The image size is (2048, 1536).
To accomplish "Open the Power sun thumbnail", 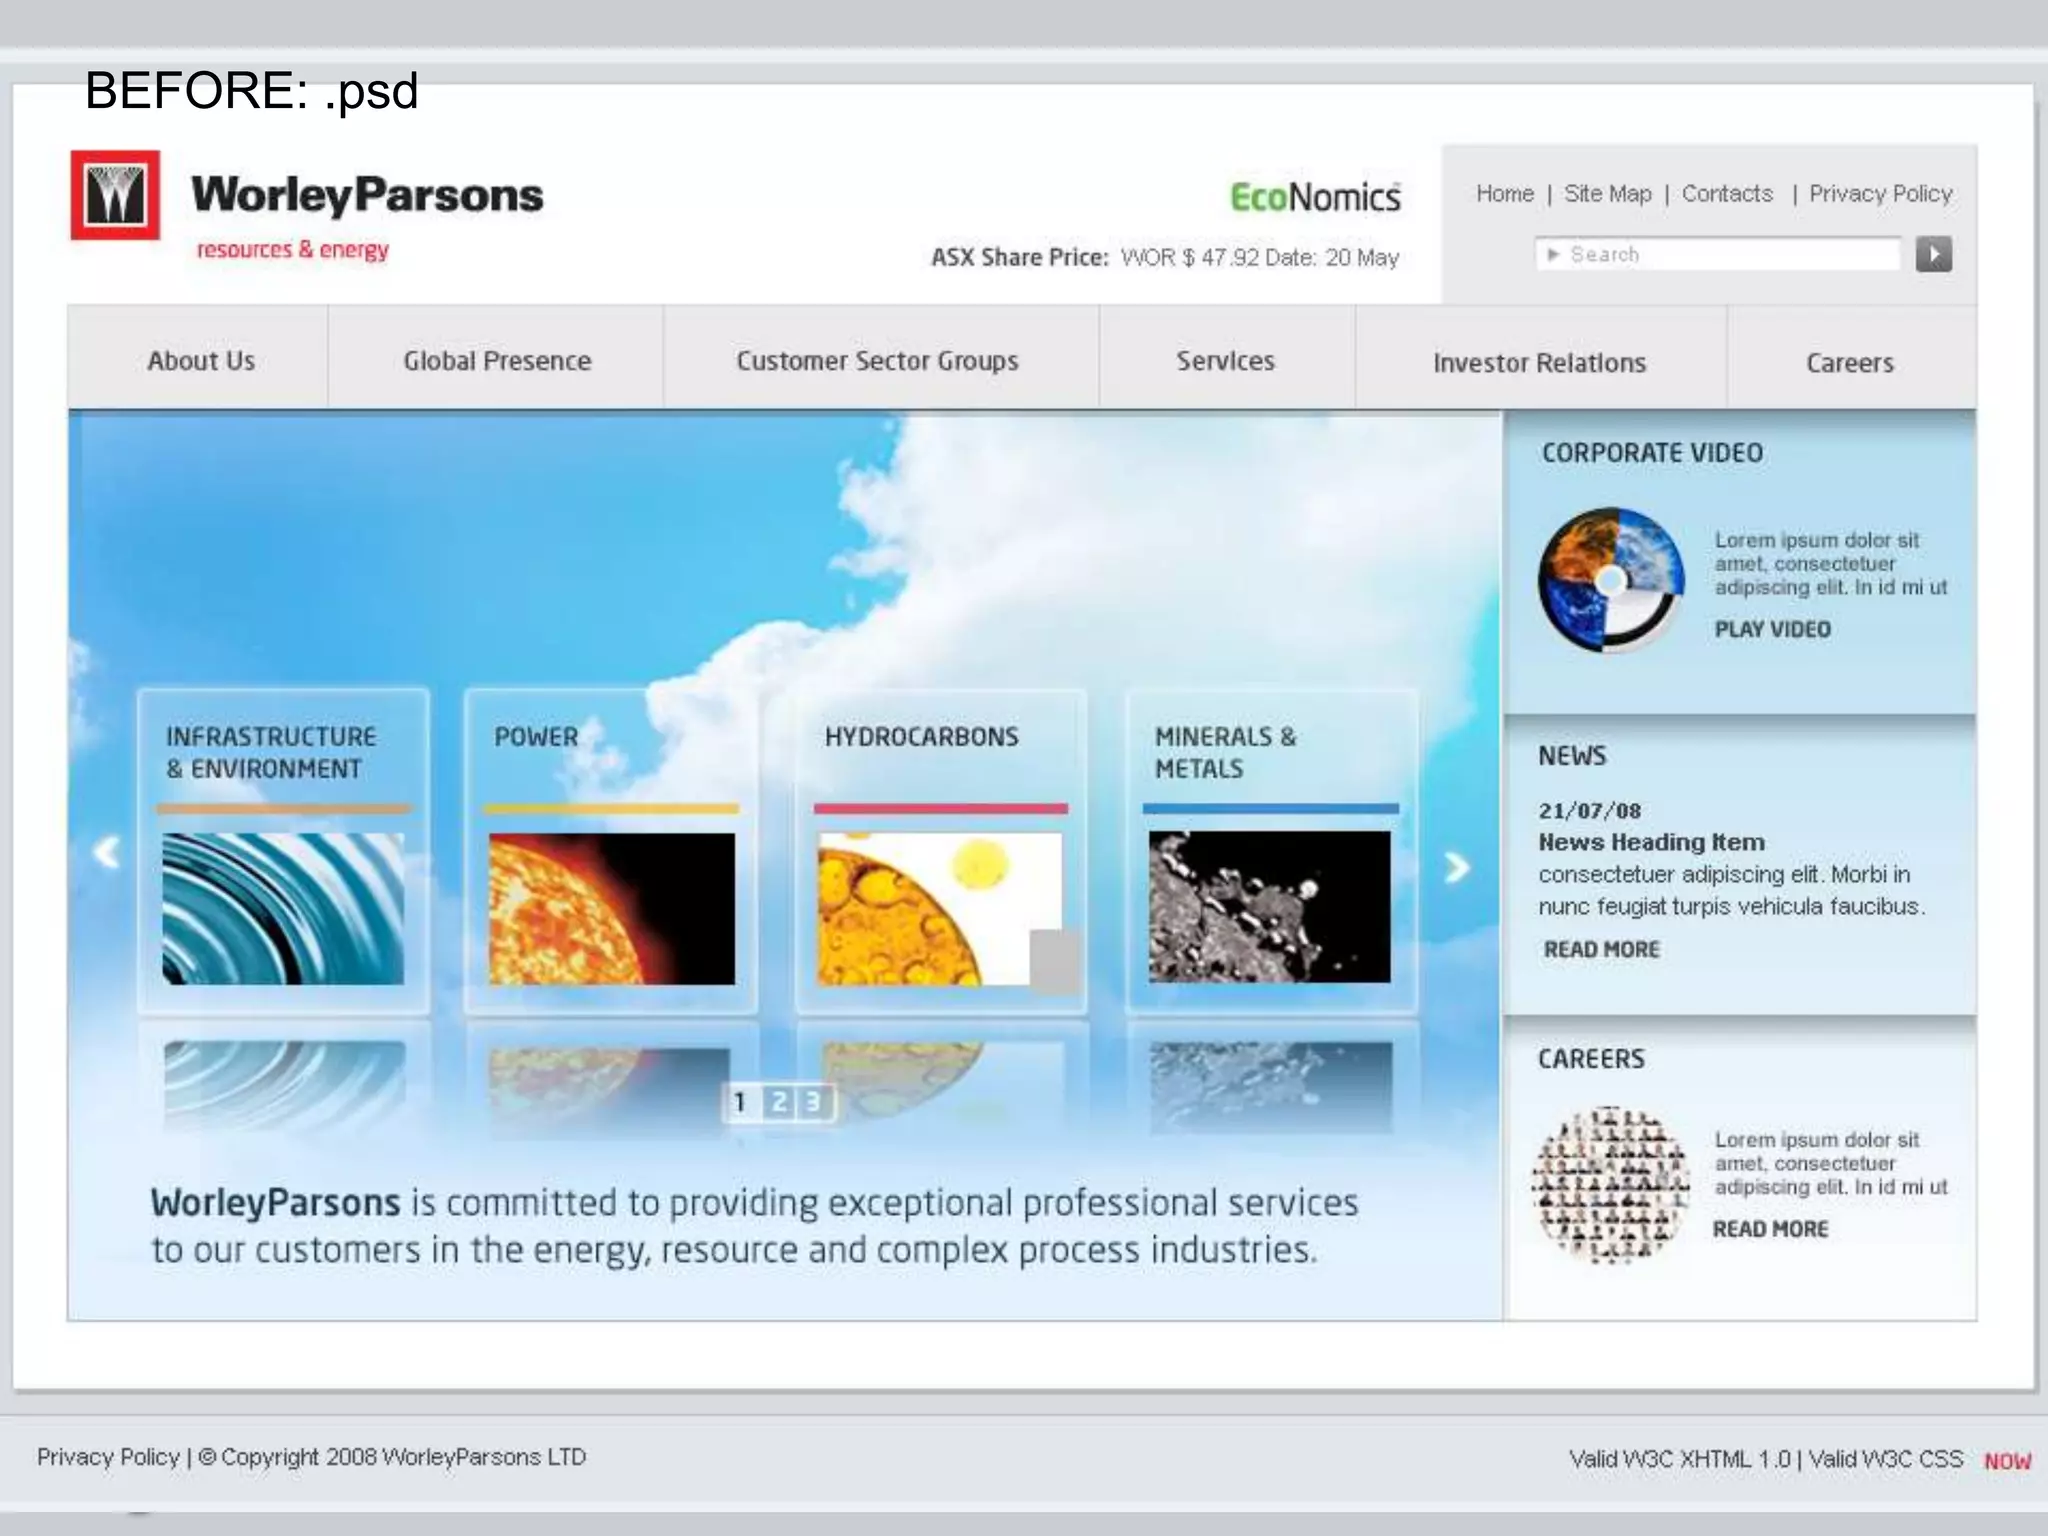I will tap(611, 908).
